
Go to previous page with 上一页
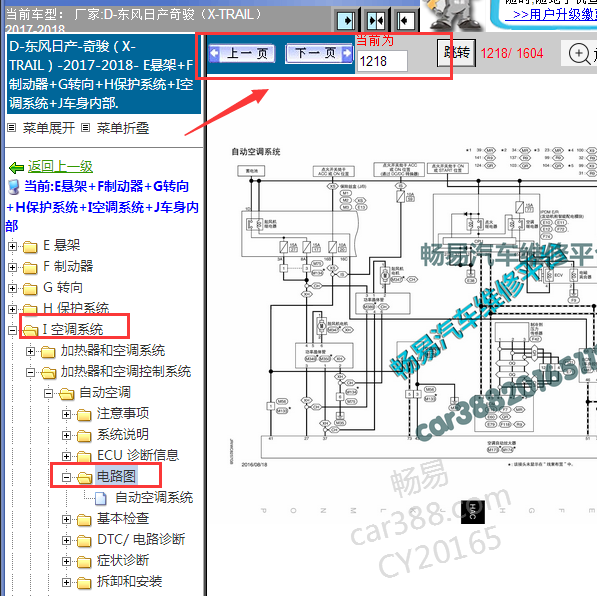(x=243, y=54)
